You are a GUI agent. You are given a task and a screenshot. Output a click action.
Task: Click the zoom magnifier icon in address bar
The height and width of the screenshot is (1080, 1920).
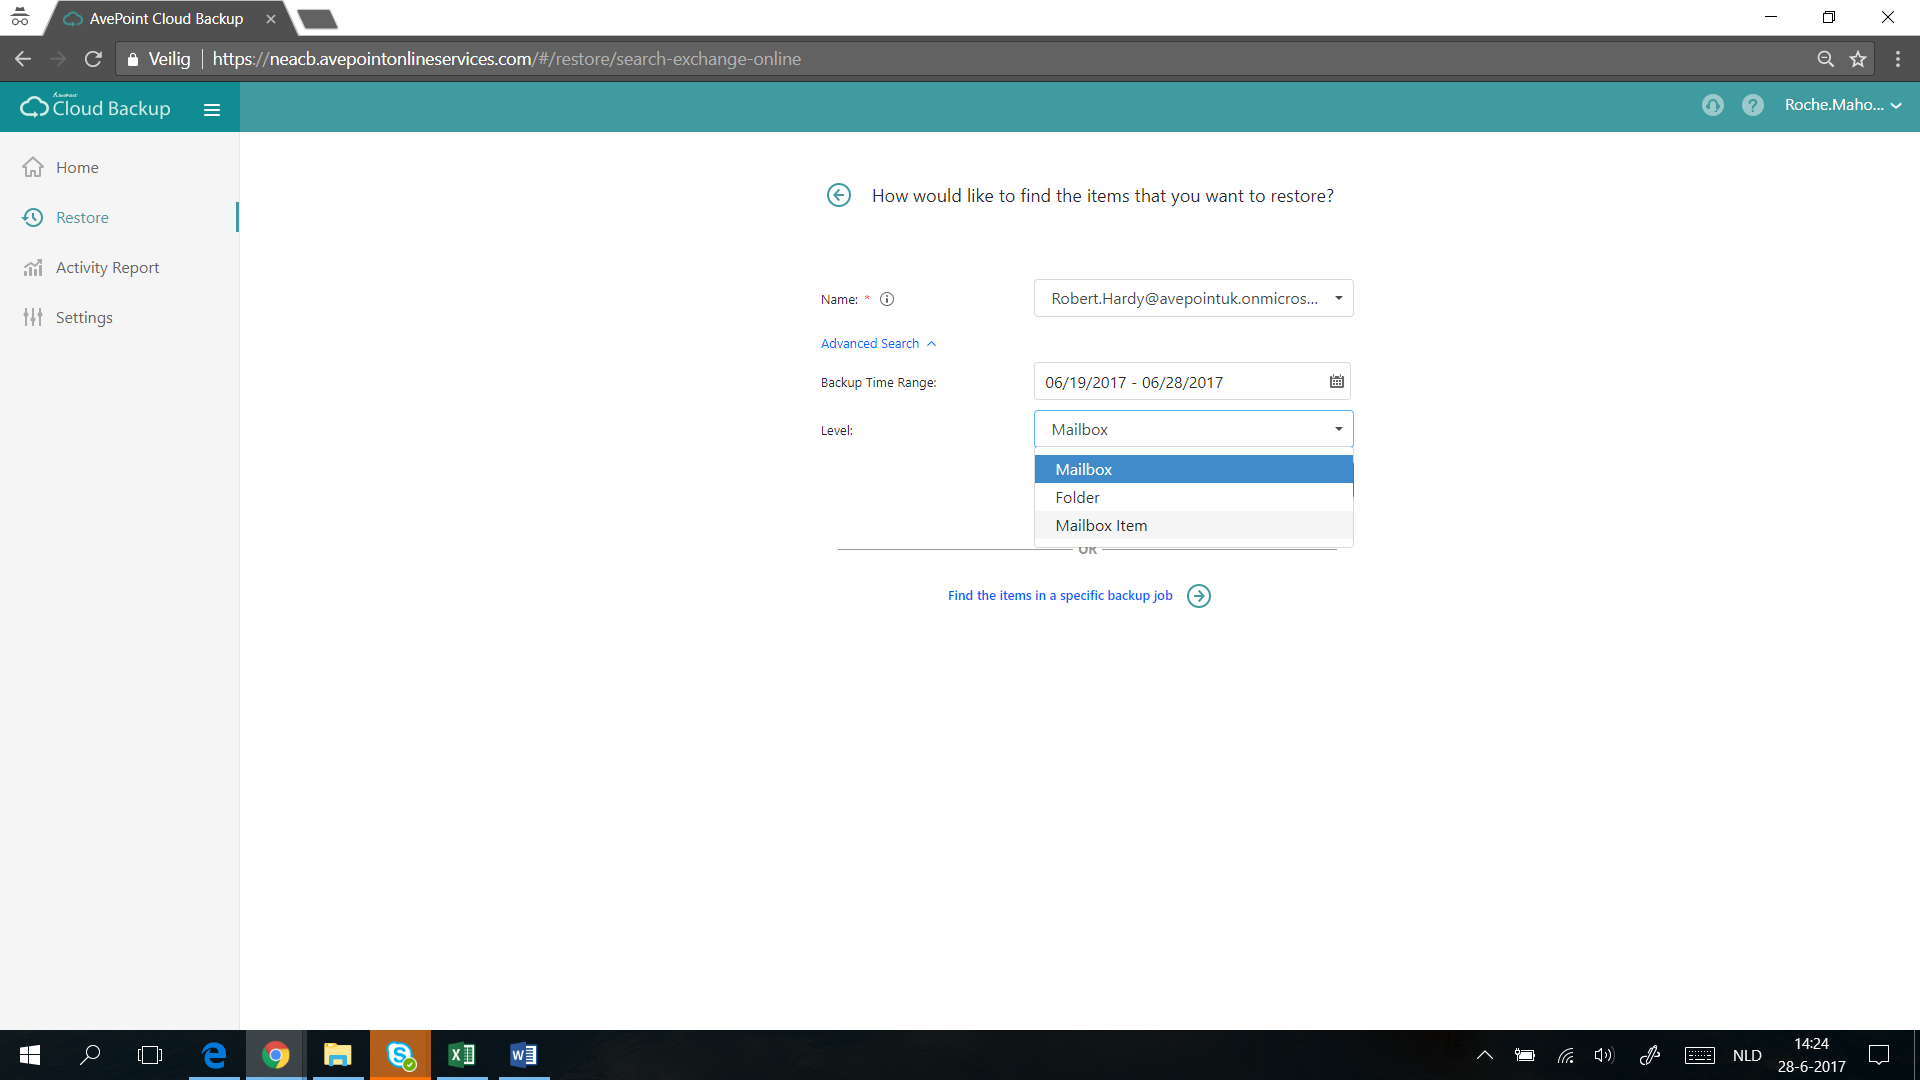[1825, 59]
